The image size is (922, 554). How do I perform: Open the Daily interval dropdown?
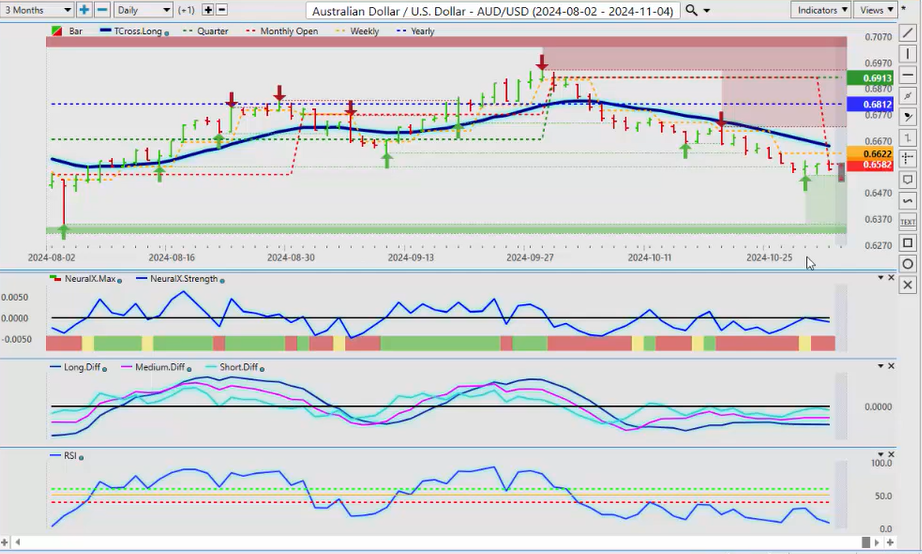click(x=142, y=10)
